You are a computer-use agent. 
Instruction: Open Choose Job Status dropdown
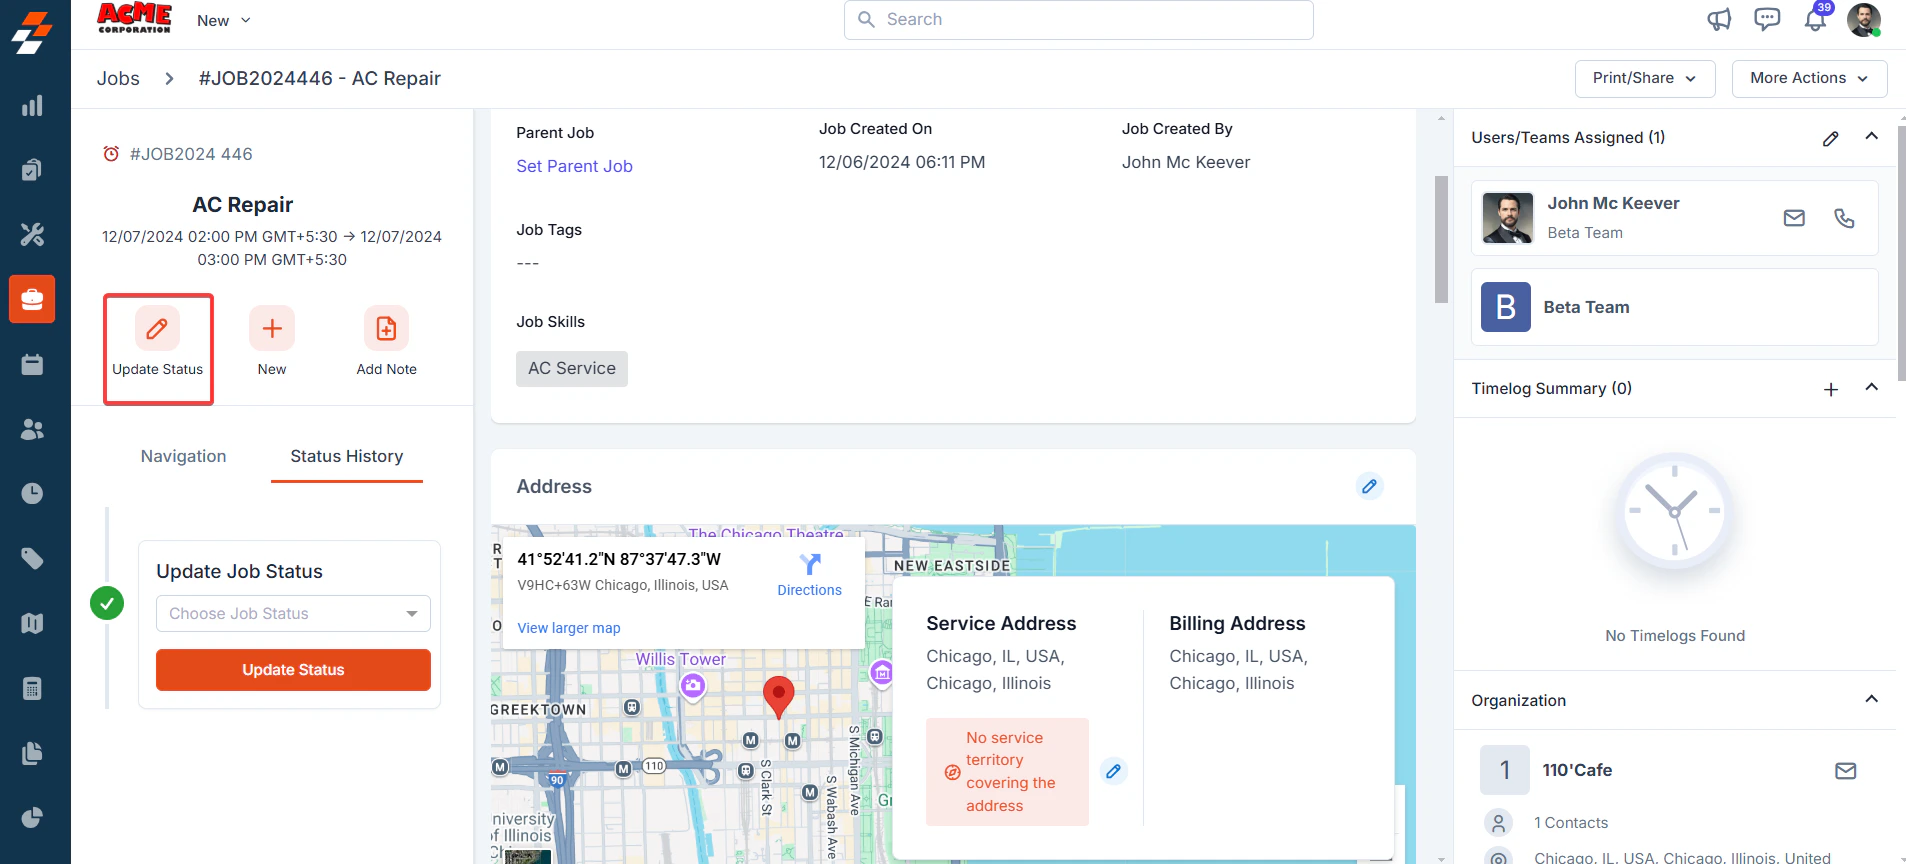[293, 614]
